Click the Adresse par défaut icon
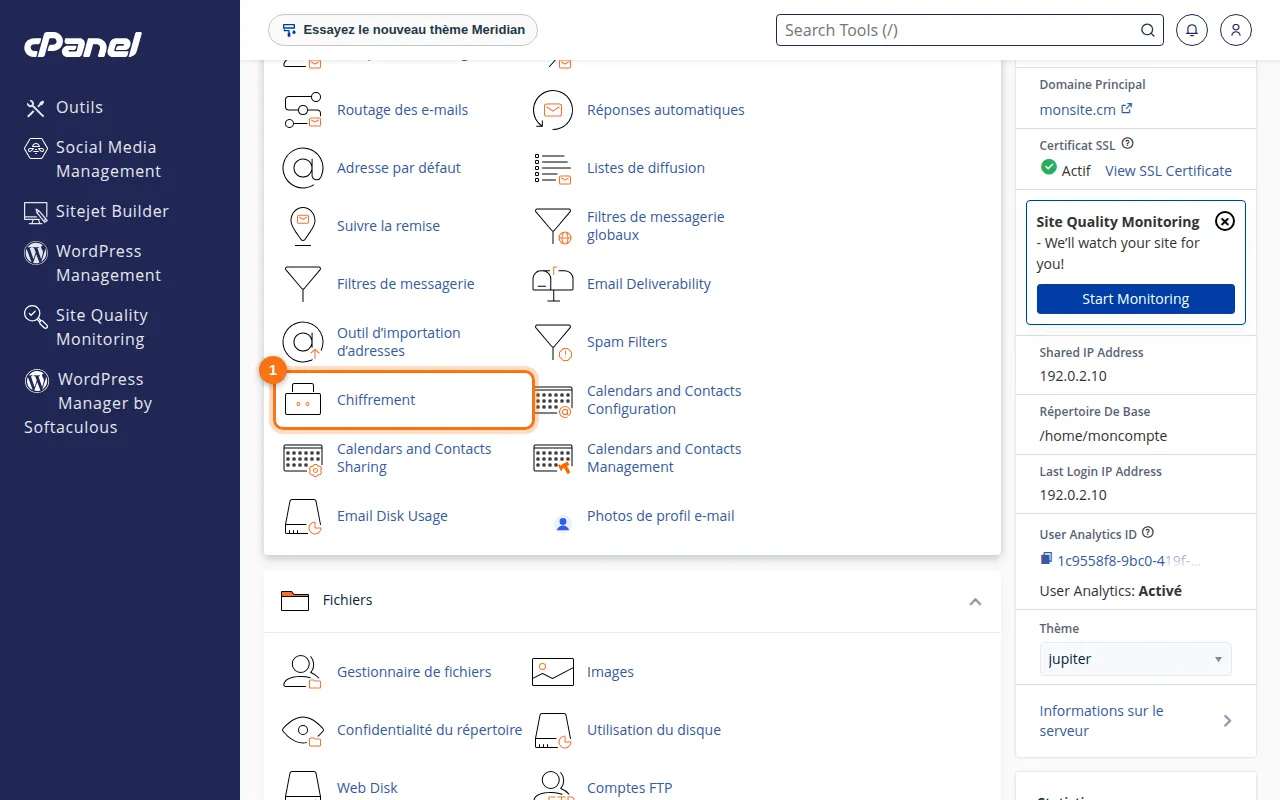The image size is (1280, 800). click(303, 168)
